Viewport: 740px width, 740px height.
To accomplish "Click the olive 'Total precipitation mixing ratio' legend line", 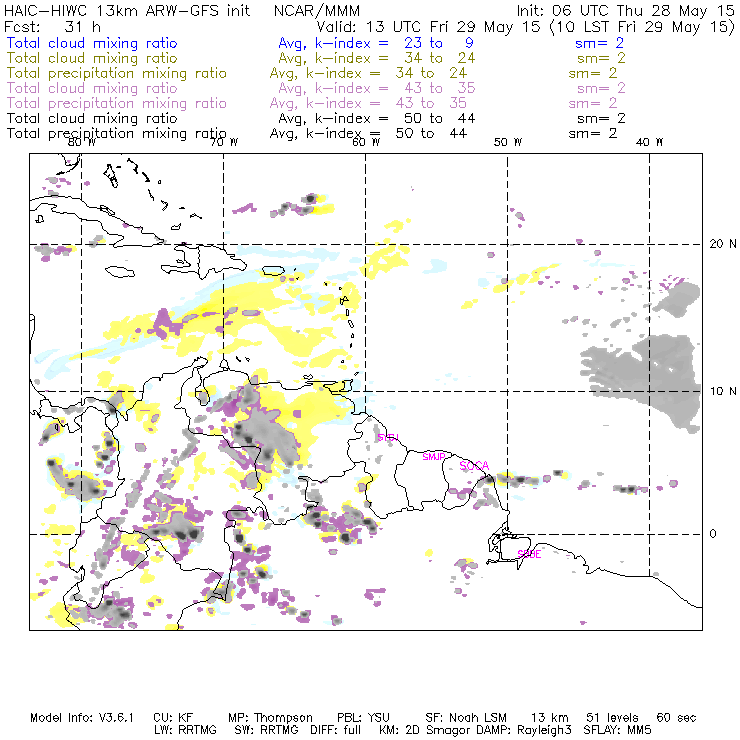I will point(117,73).
